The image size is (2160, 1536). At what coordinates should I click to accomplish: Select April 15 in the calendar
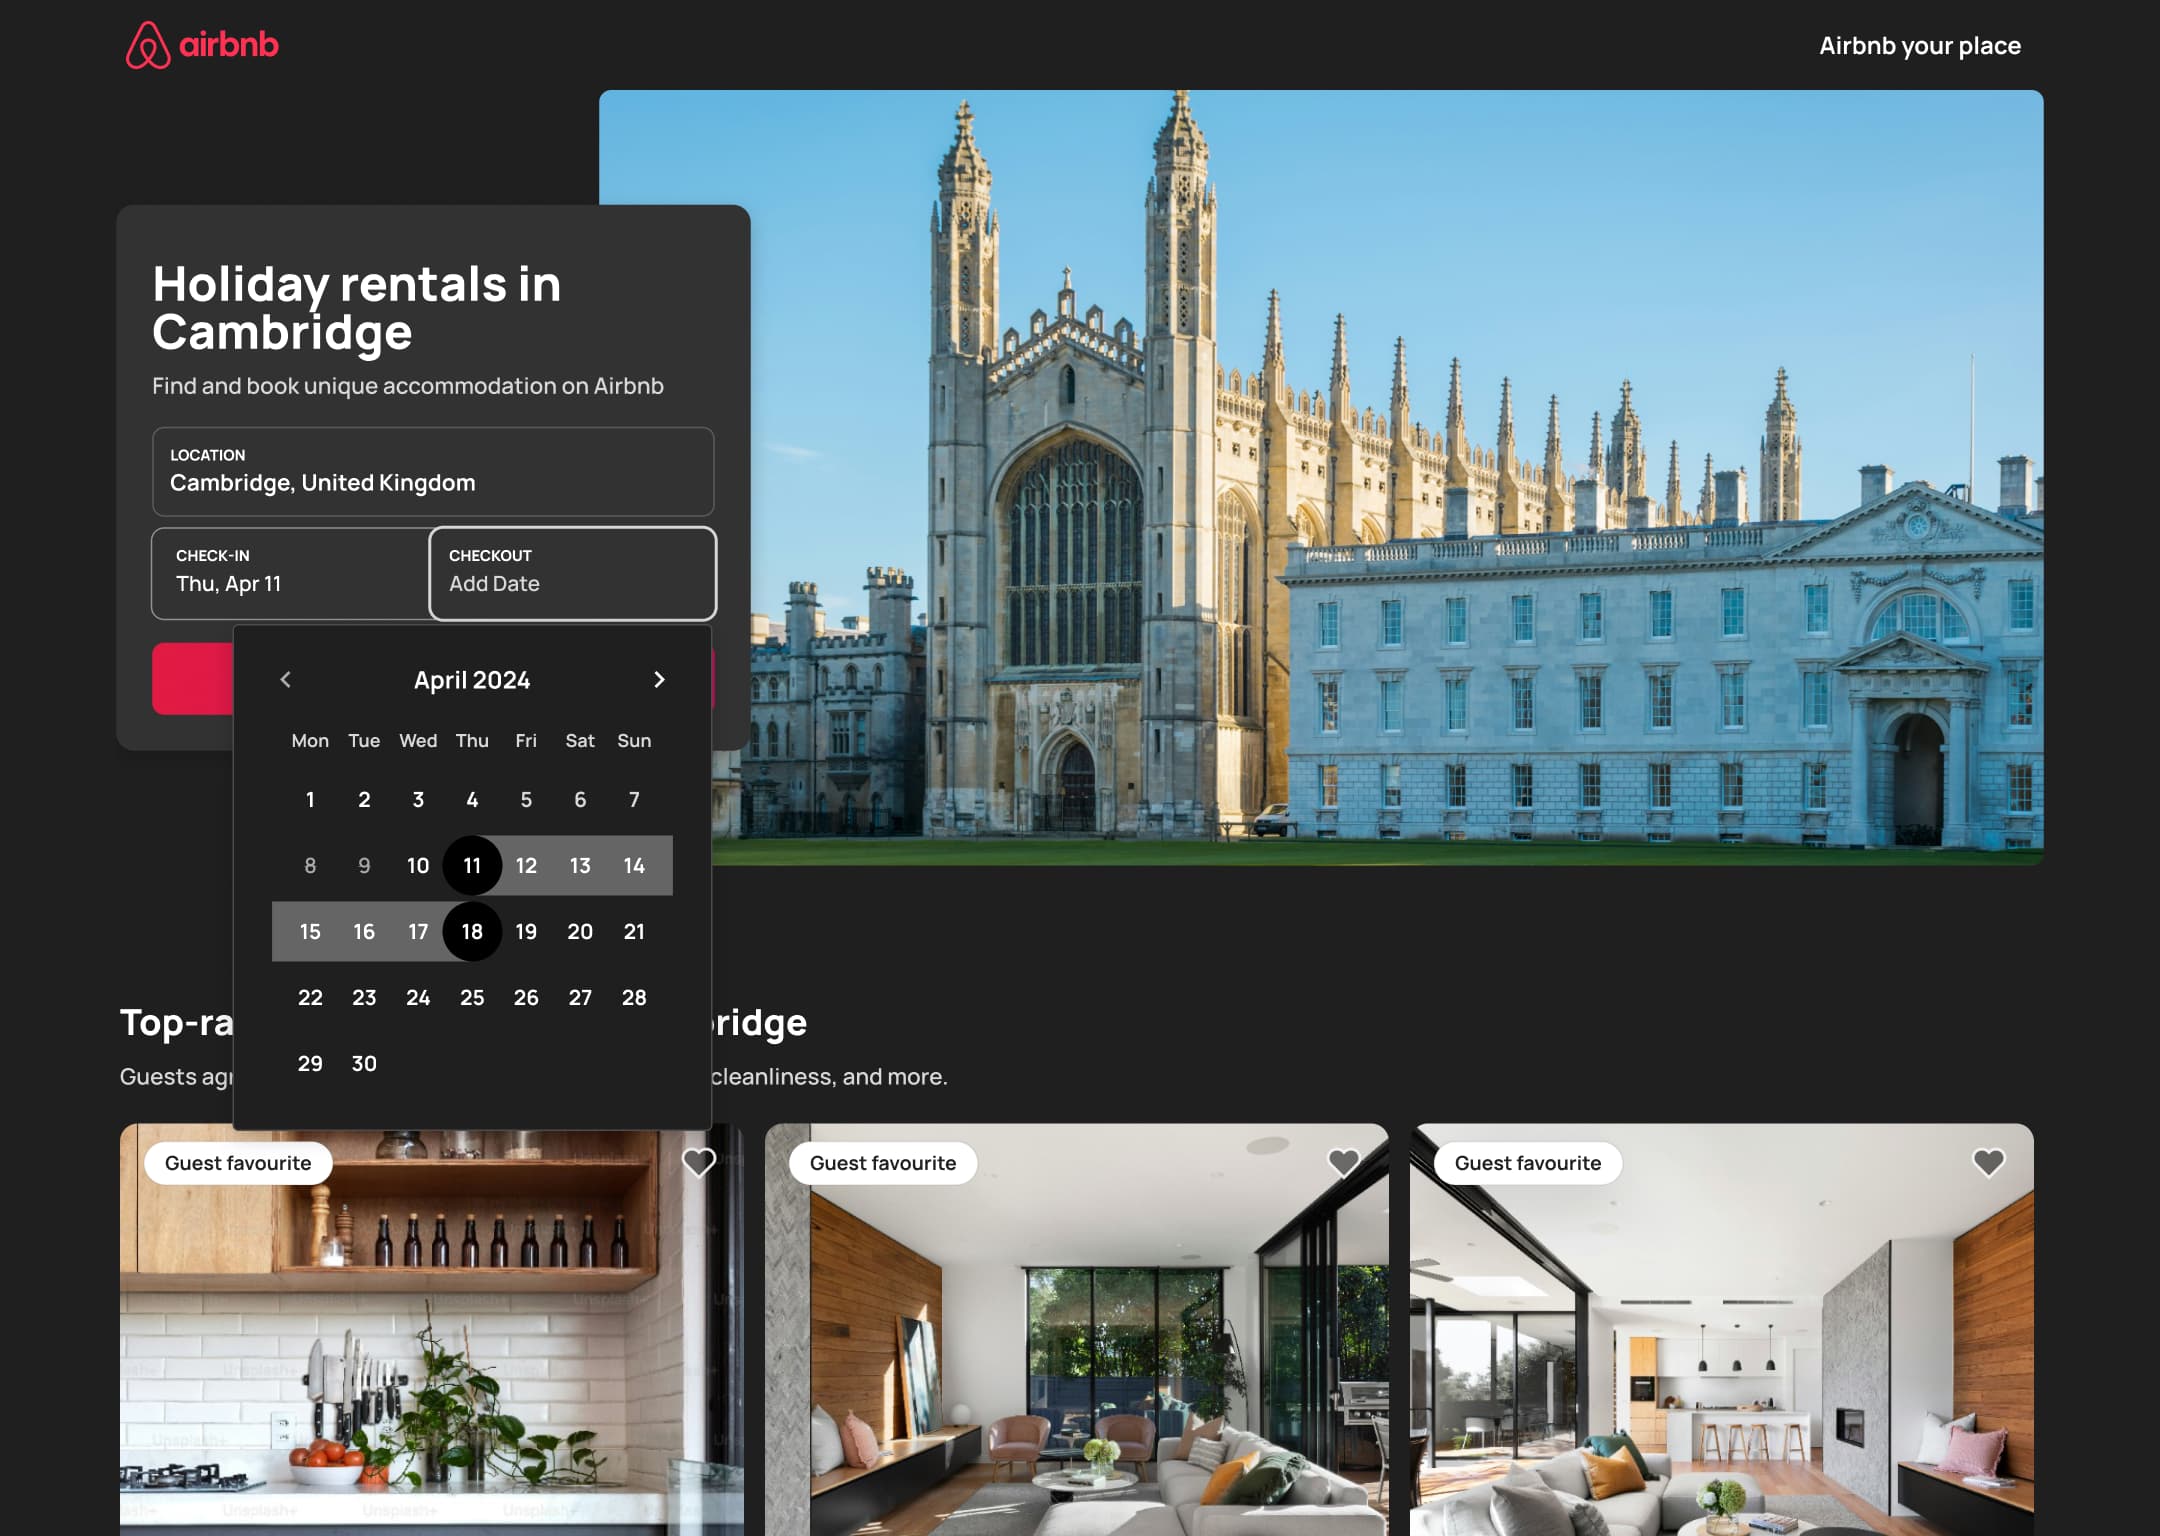310,931
